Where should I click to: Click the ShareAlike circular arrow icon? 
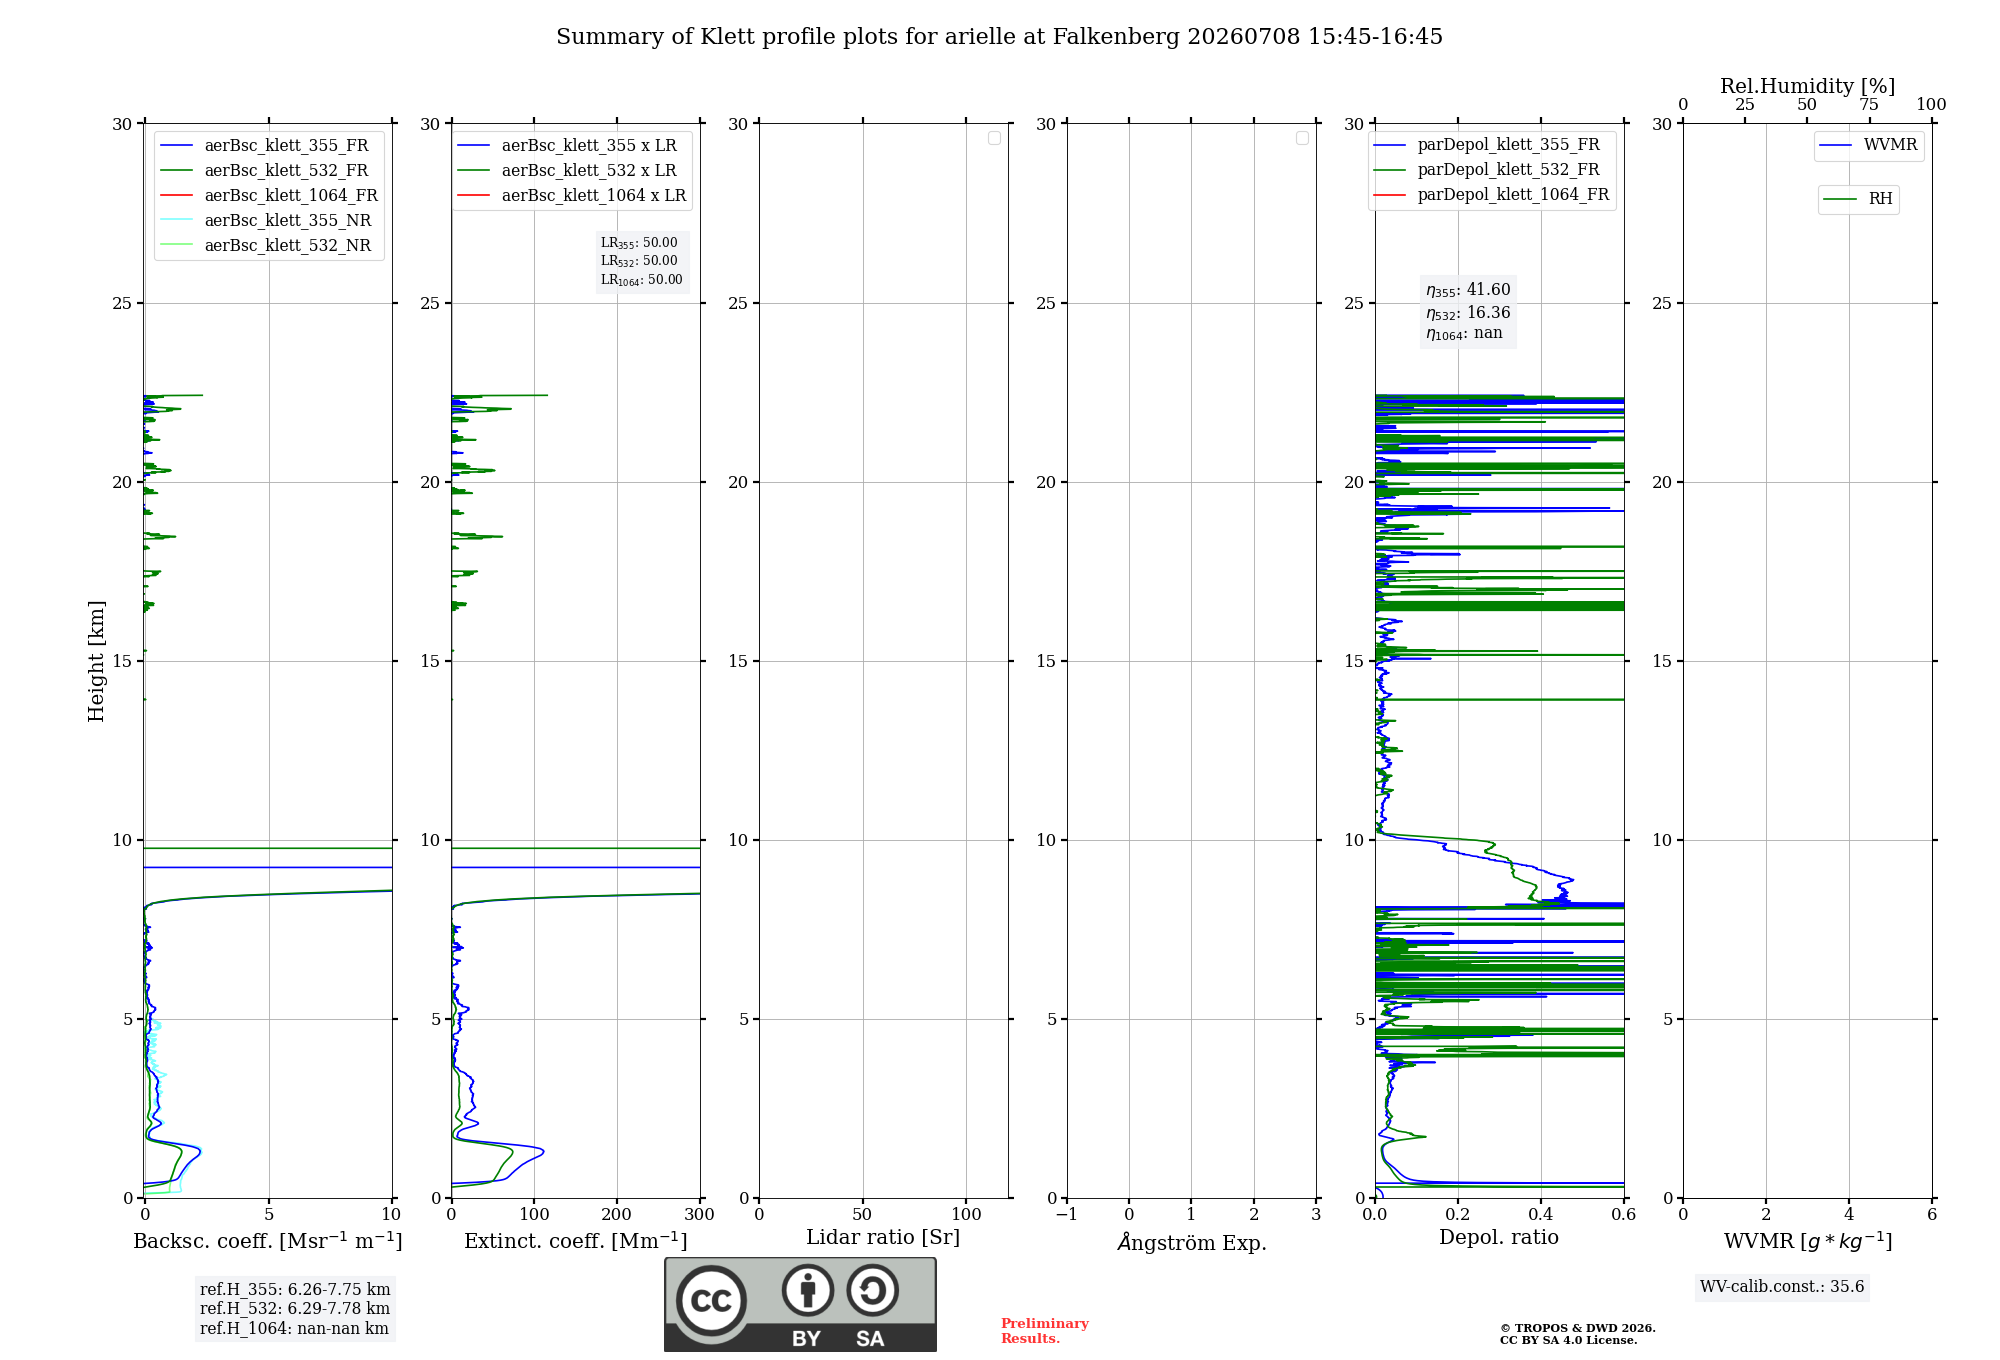pyautogui.click(x=873, y=1290)
